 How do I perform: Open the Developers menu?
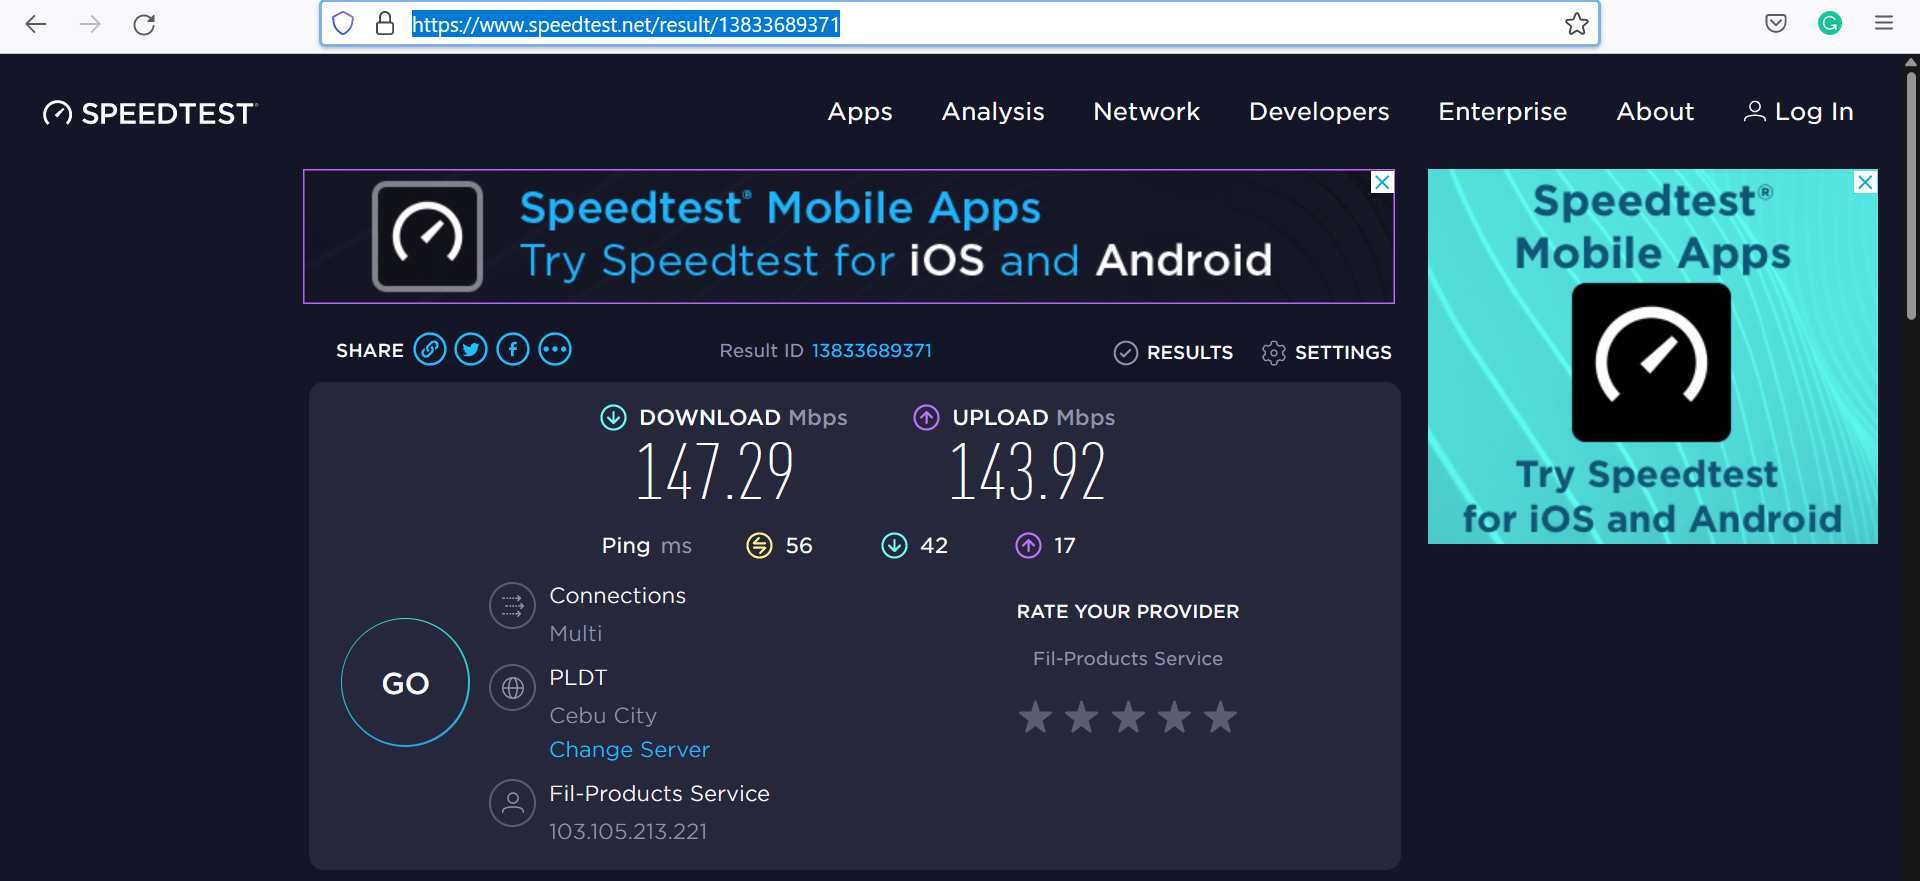tap(1319, 112)
